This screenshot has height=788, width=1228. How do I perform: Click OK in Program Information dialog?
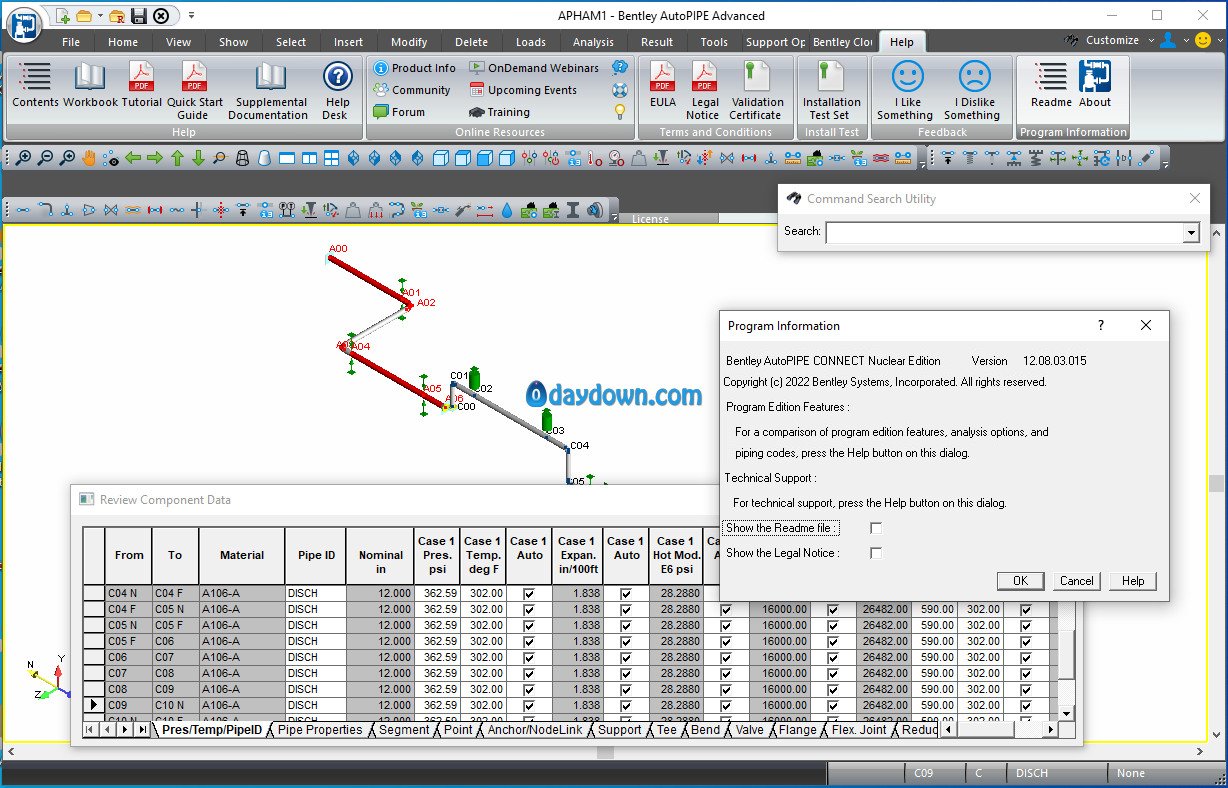click(1020, 581)
